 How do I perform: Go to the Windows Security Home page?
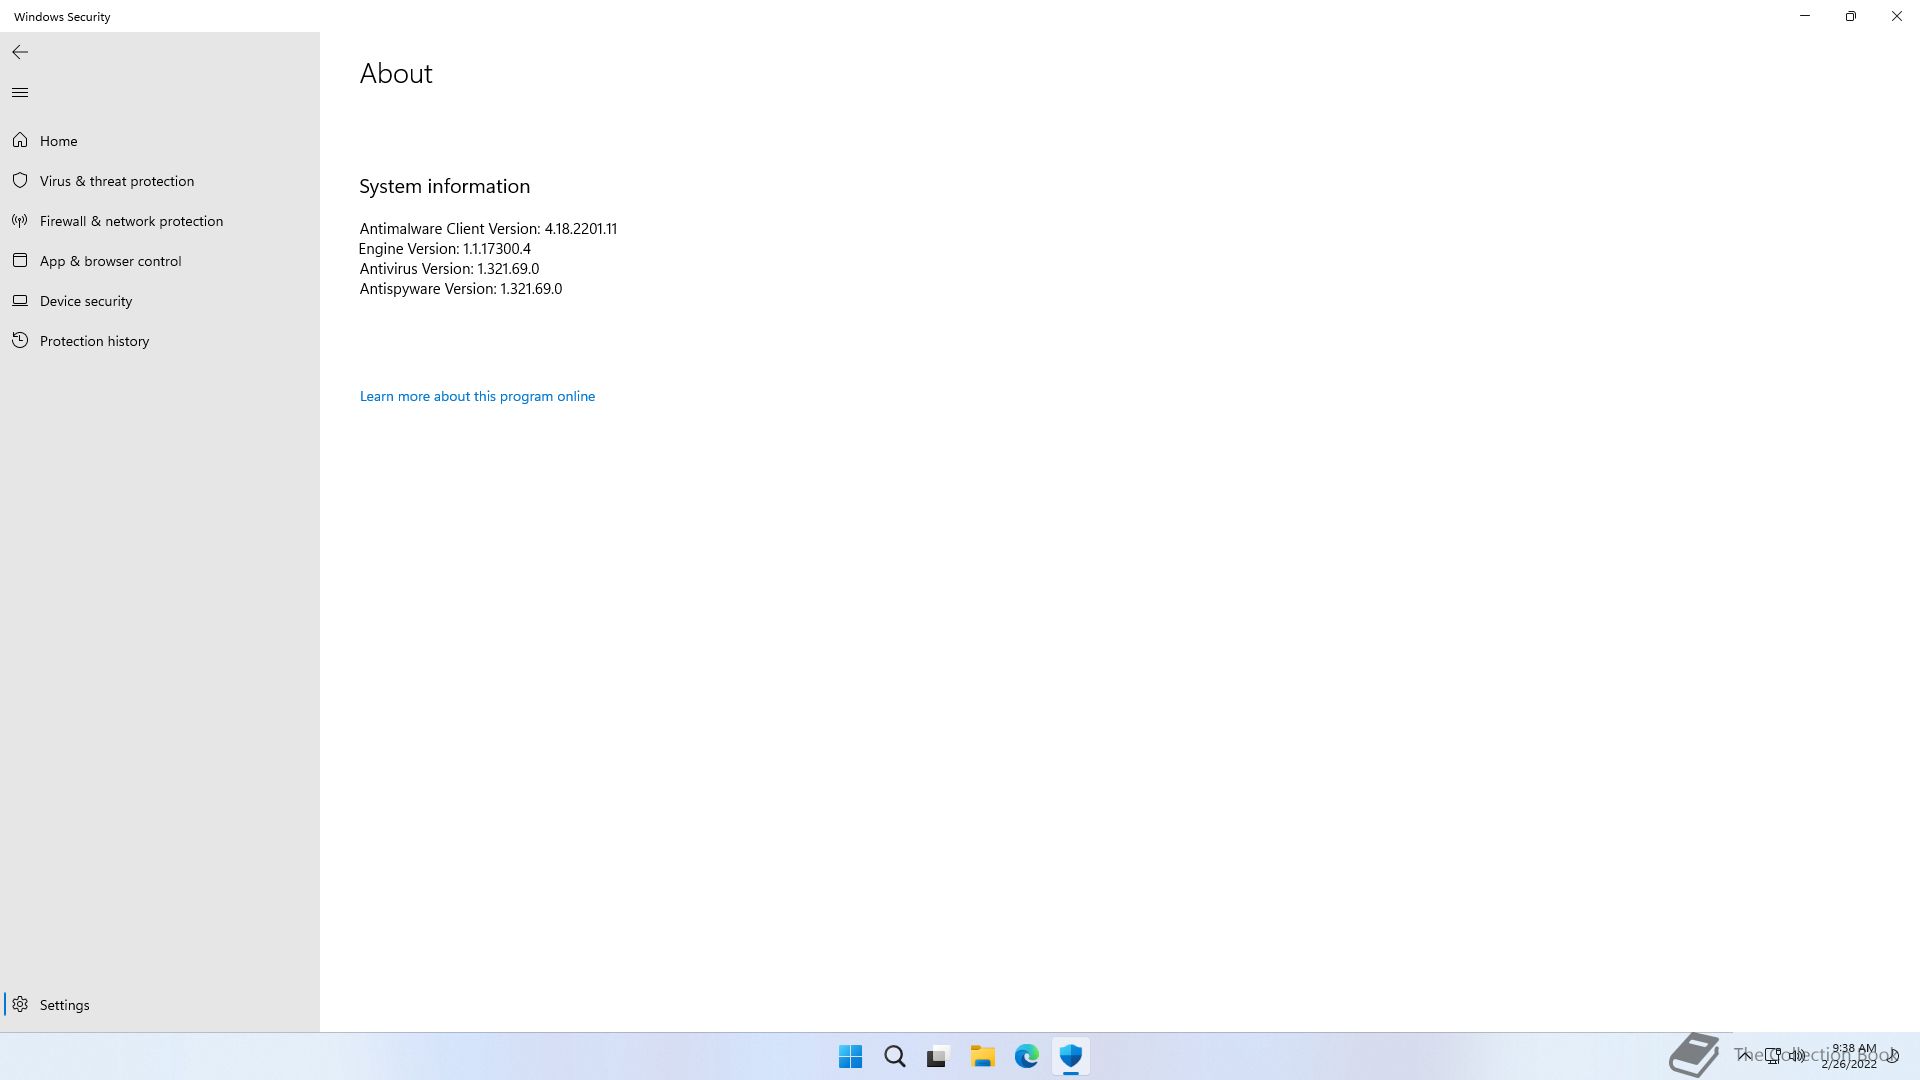[x=58, y=141]
